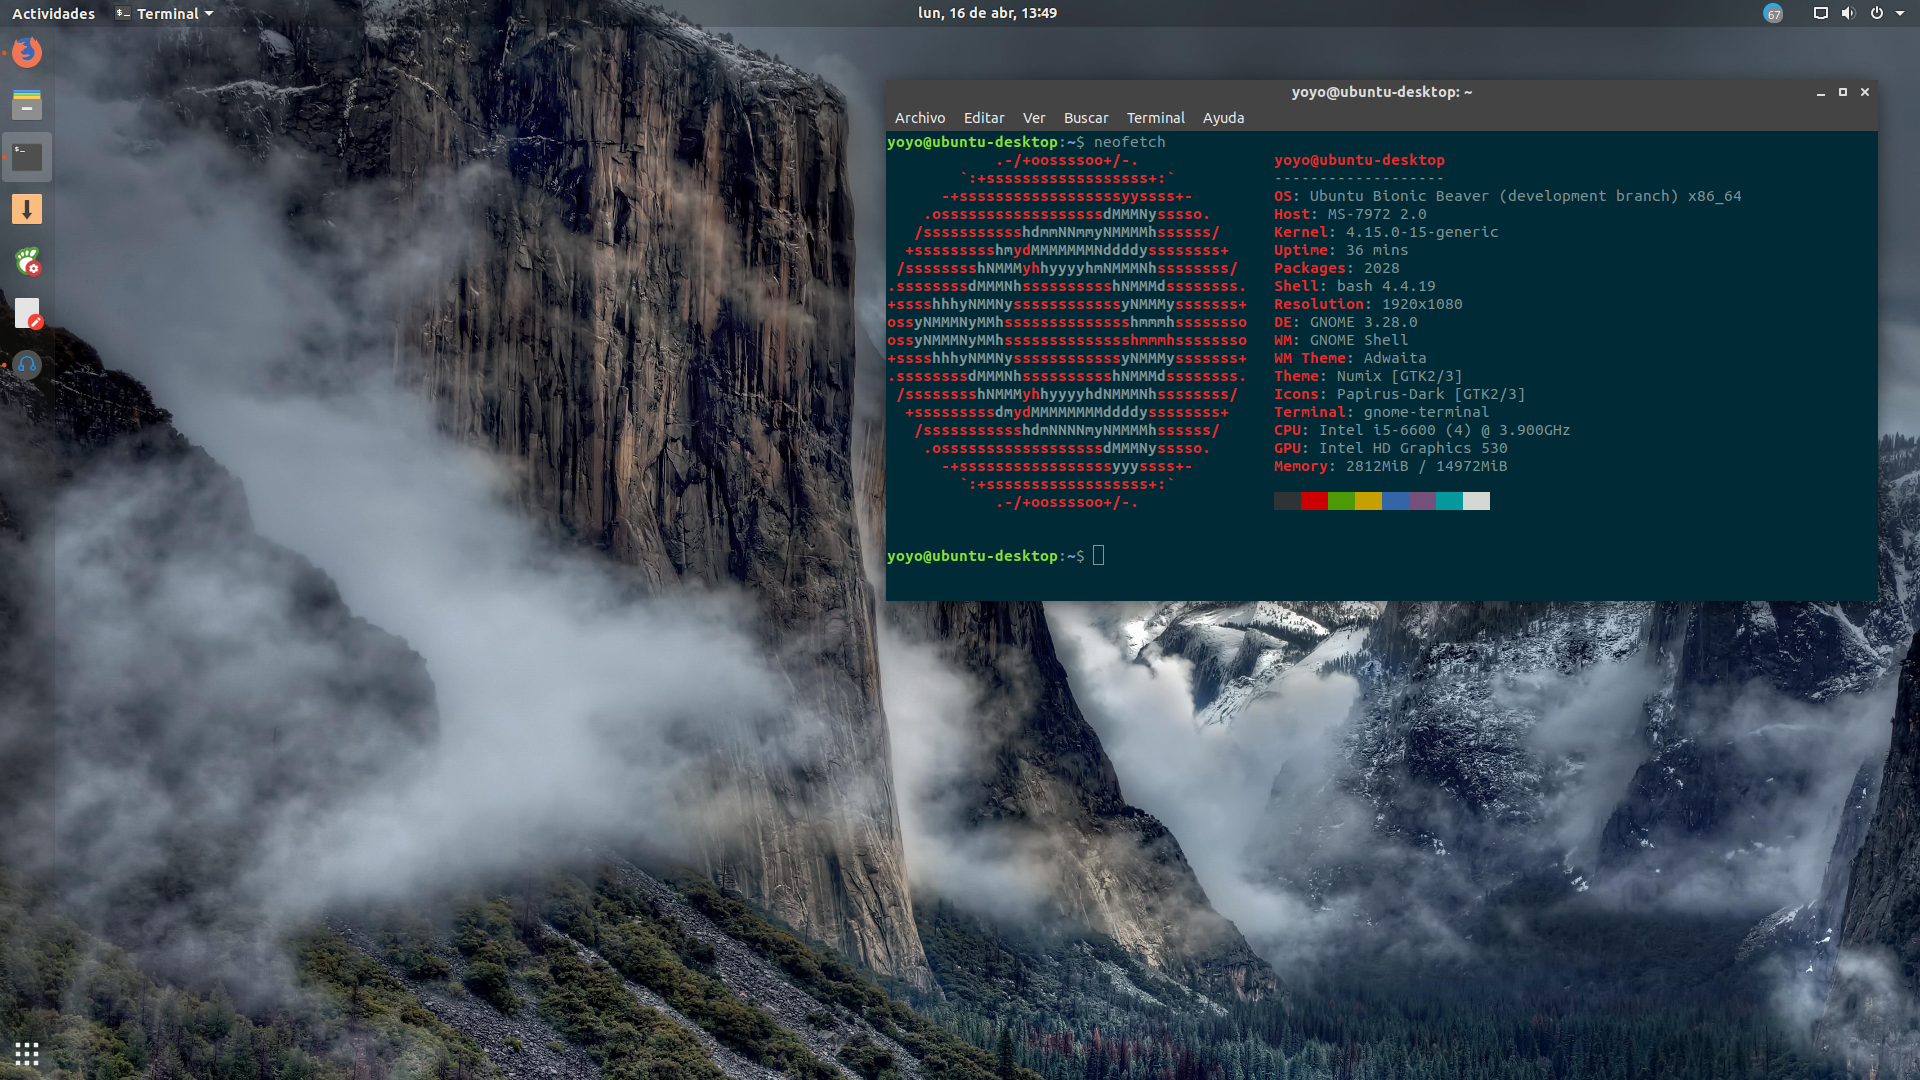Image resolution: width=1920 pixels, height=1080 pixels.
Task: Launch Firefox from the dock
Action: click(27, 52)
